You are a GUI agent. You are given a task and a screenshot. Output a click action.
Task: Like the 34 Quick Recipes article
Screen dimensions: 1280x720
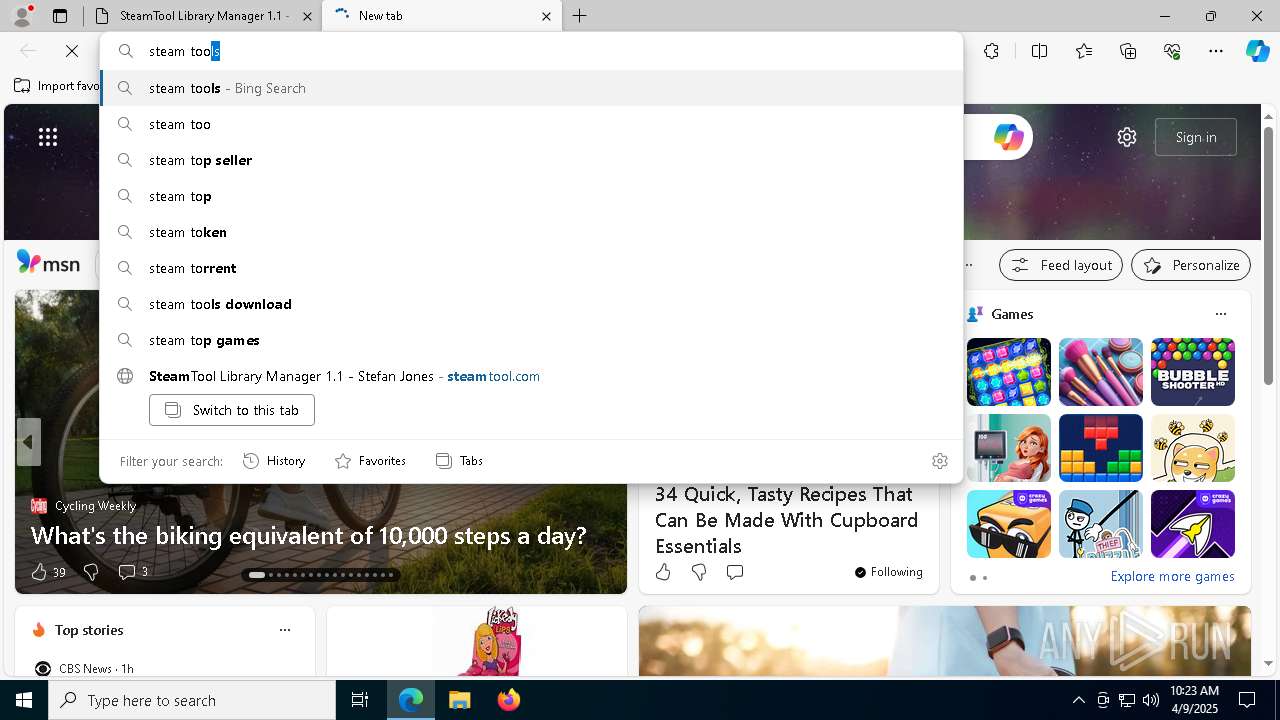tap(663, 572)
